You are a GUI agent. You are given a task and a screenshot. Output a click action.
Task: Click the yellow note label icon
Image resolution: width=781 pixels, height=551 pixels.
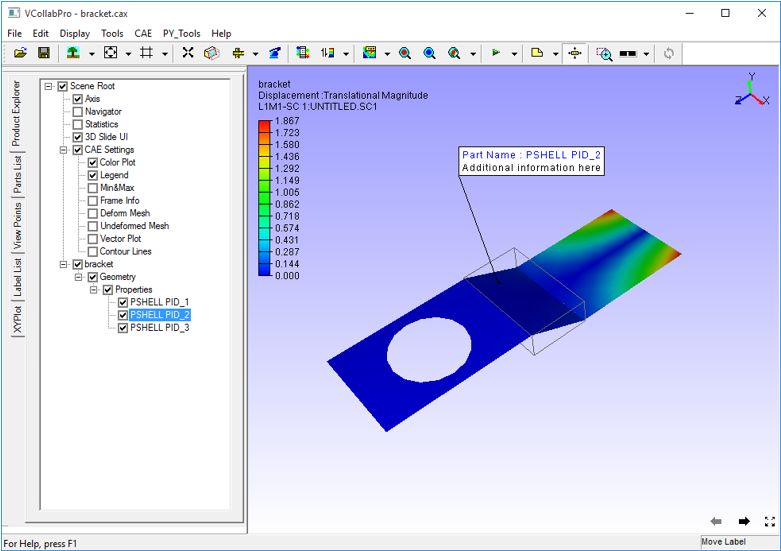tap(537, 52)
